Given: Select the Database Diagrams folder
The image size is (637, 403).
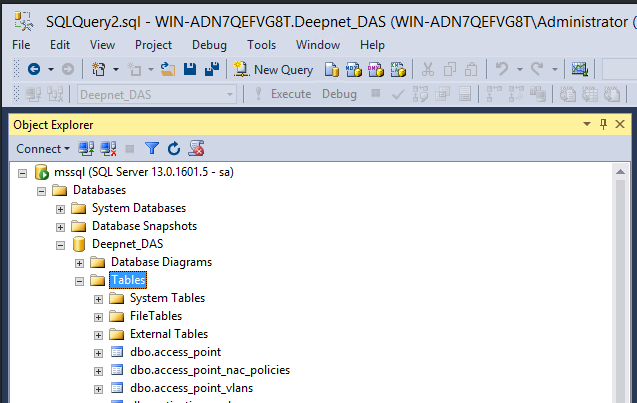Looking at the screenshot, I should pos(161,262).
